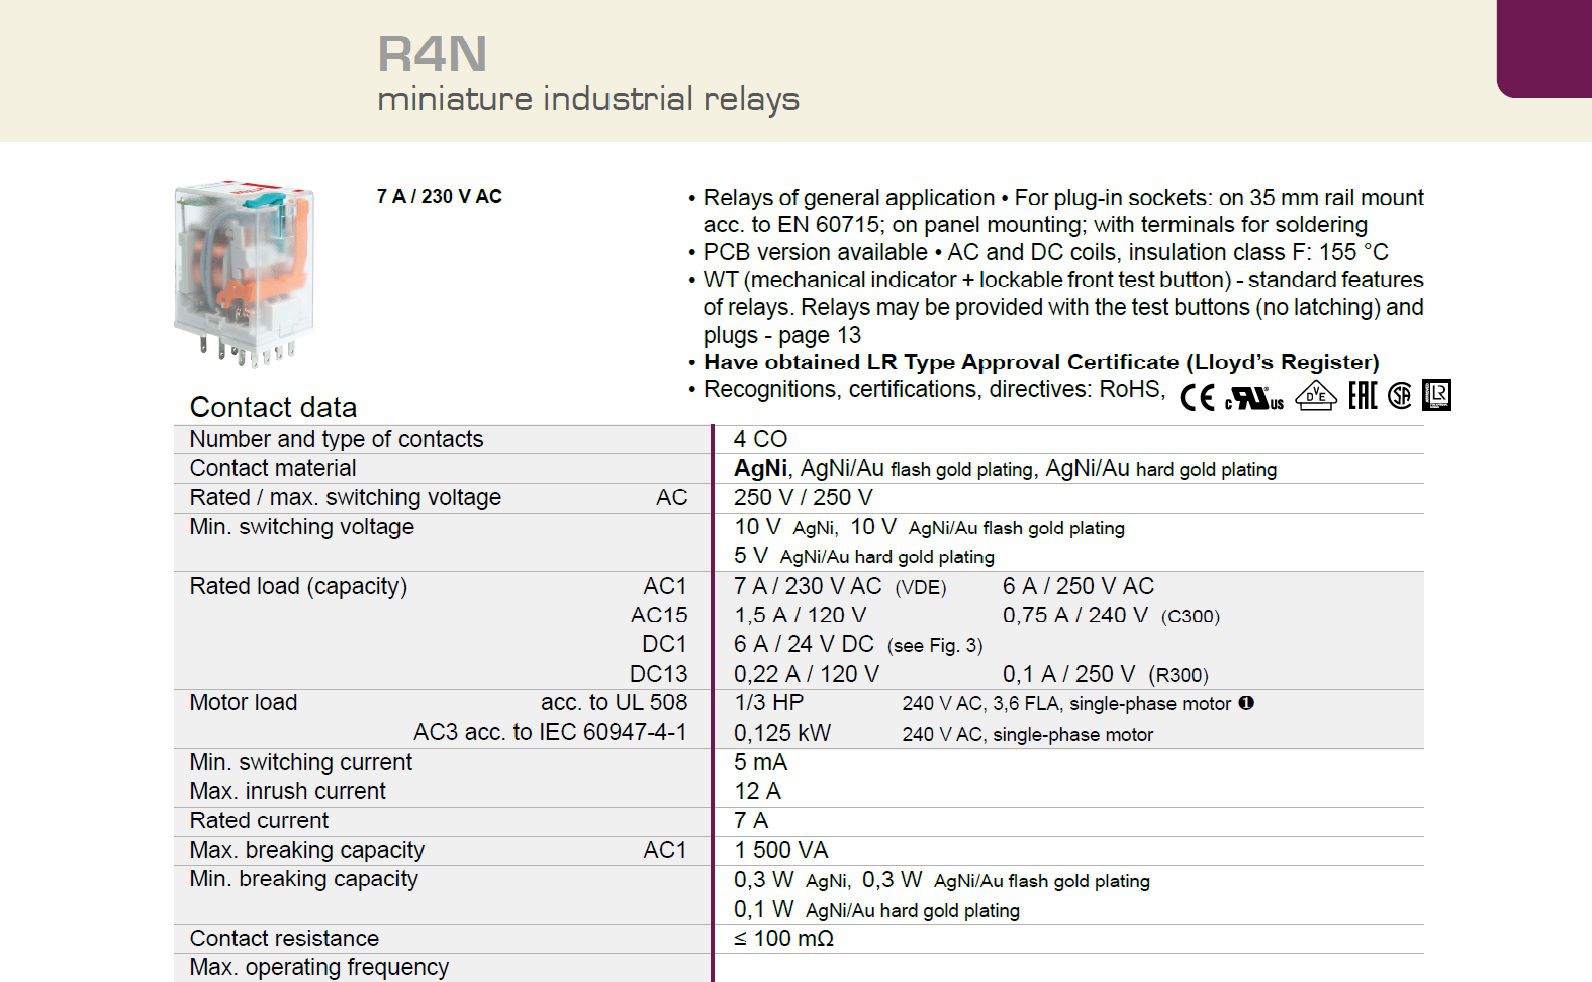Click the CE conformity mark

click(x=1197, y=397)
